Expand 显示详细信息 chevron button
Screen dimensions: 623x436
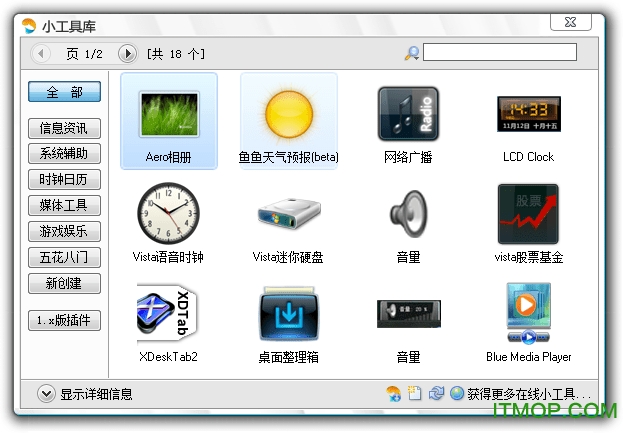(46, 394)
